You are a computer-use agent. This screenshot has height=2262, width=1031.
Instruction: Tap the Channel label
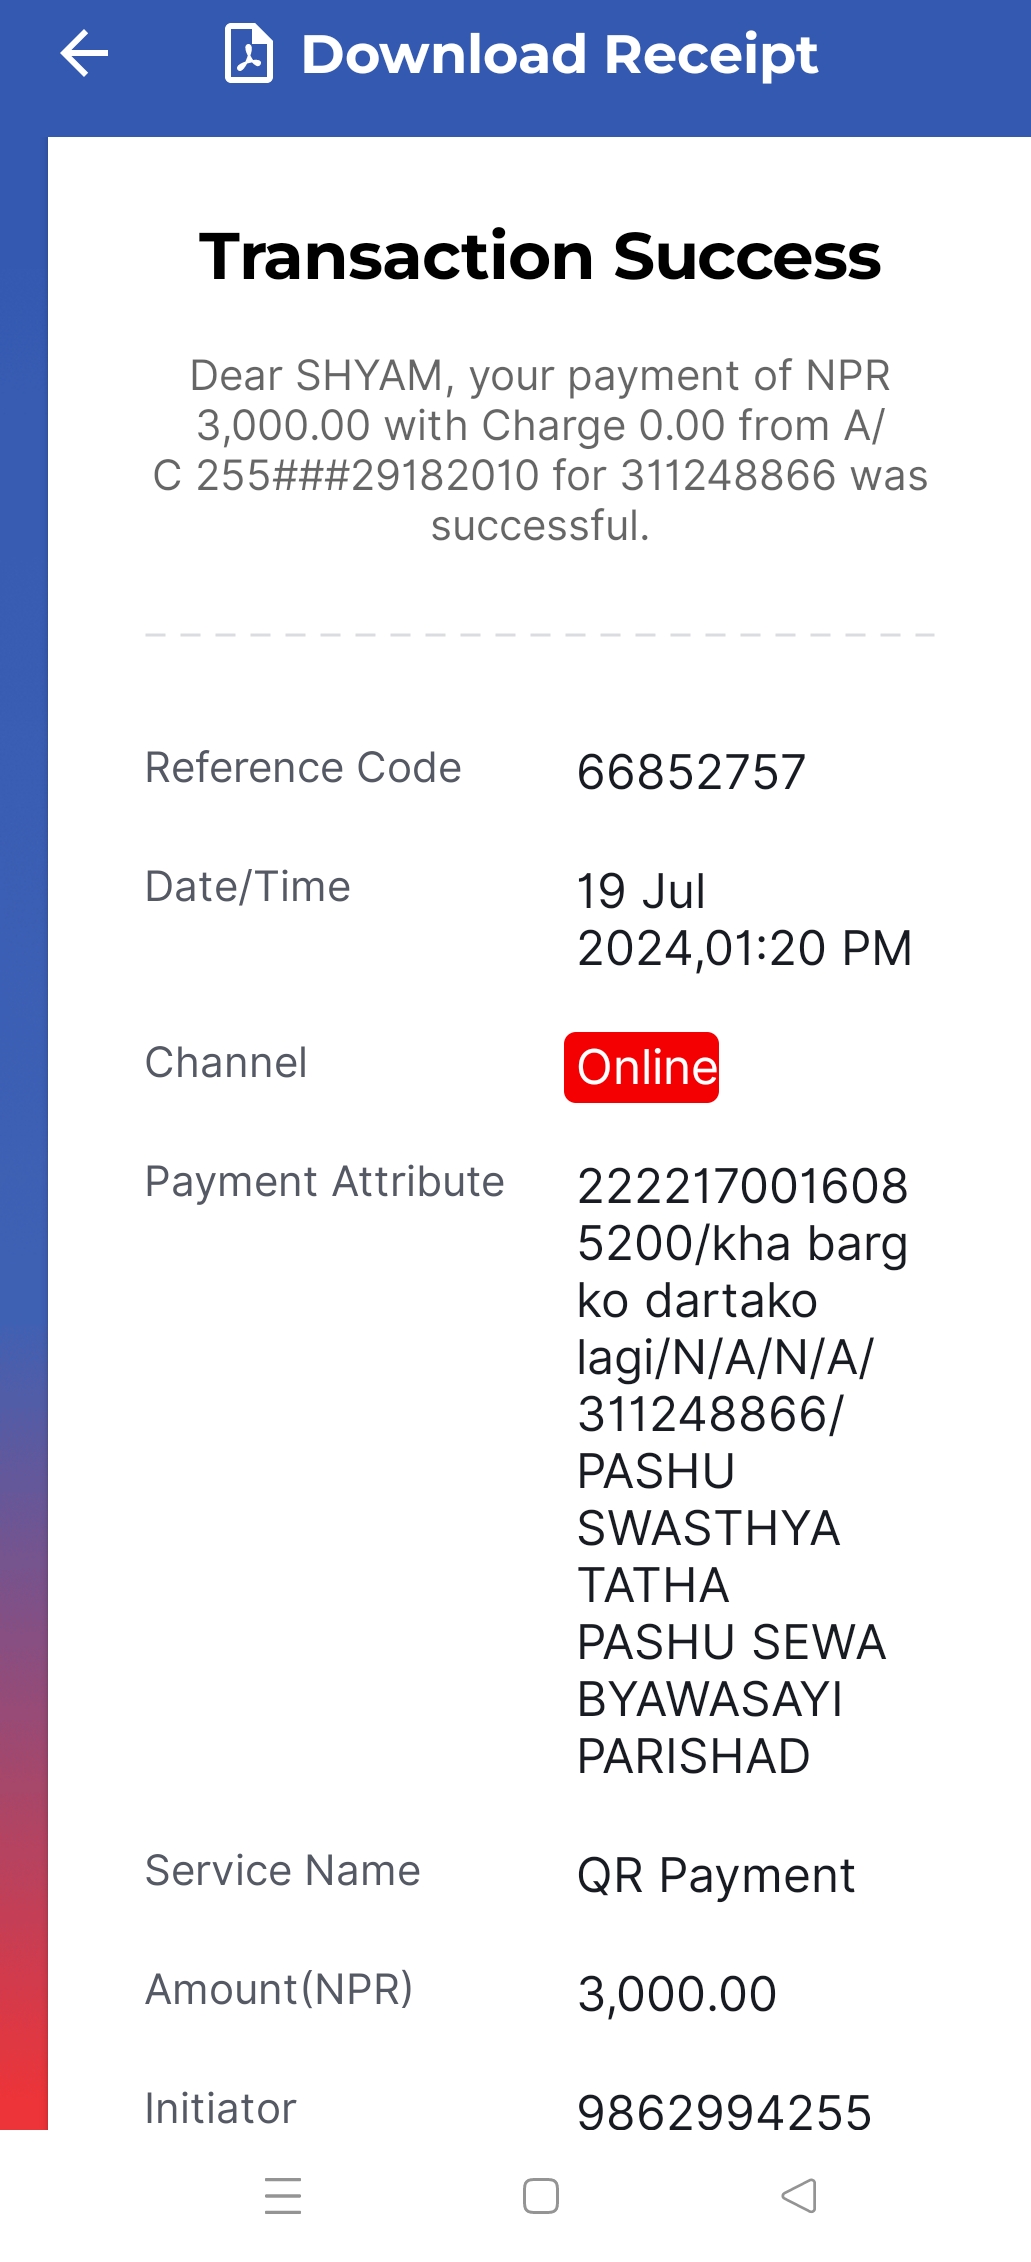click(x=226, y=1063)
